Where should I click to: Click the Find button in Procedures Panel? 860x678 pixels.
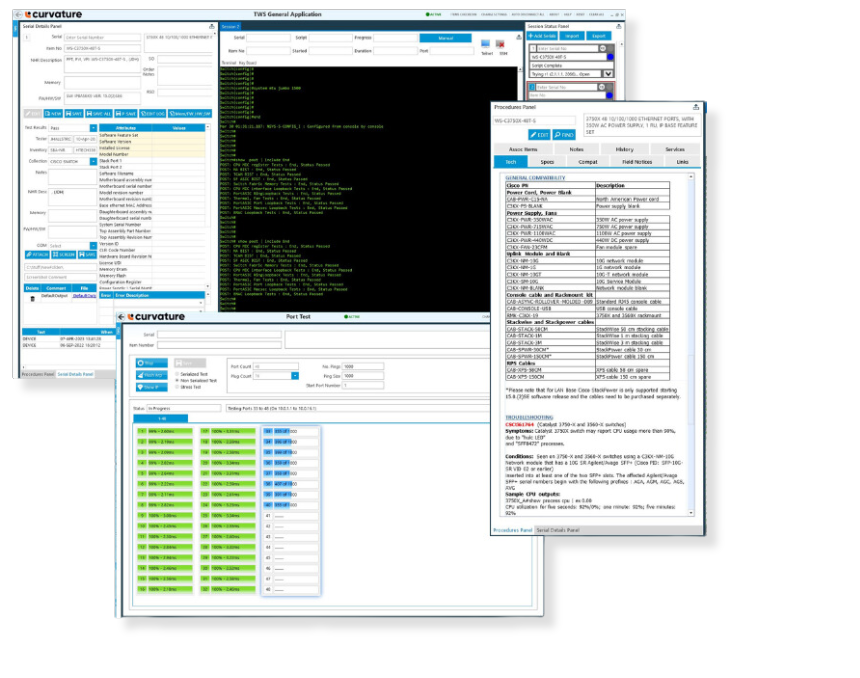(x=564, y=134)
